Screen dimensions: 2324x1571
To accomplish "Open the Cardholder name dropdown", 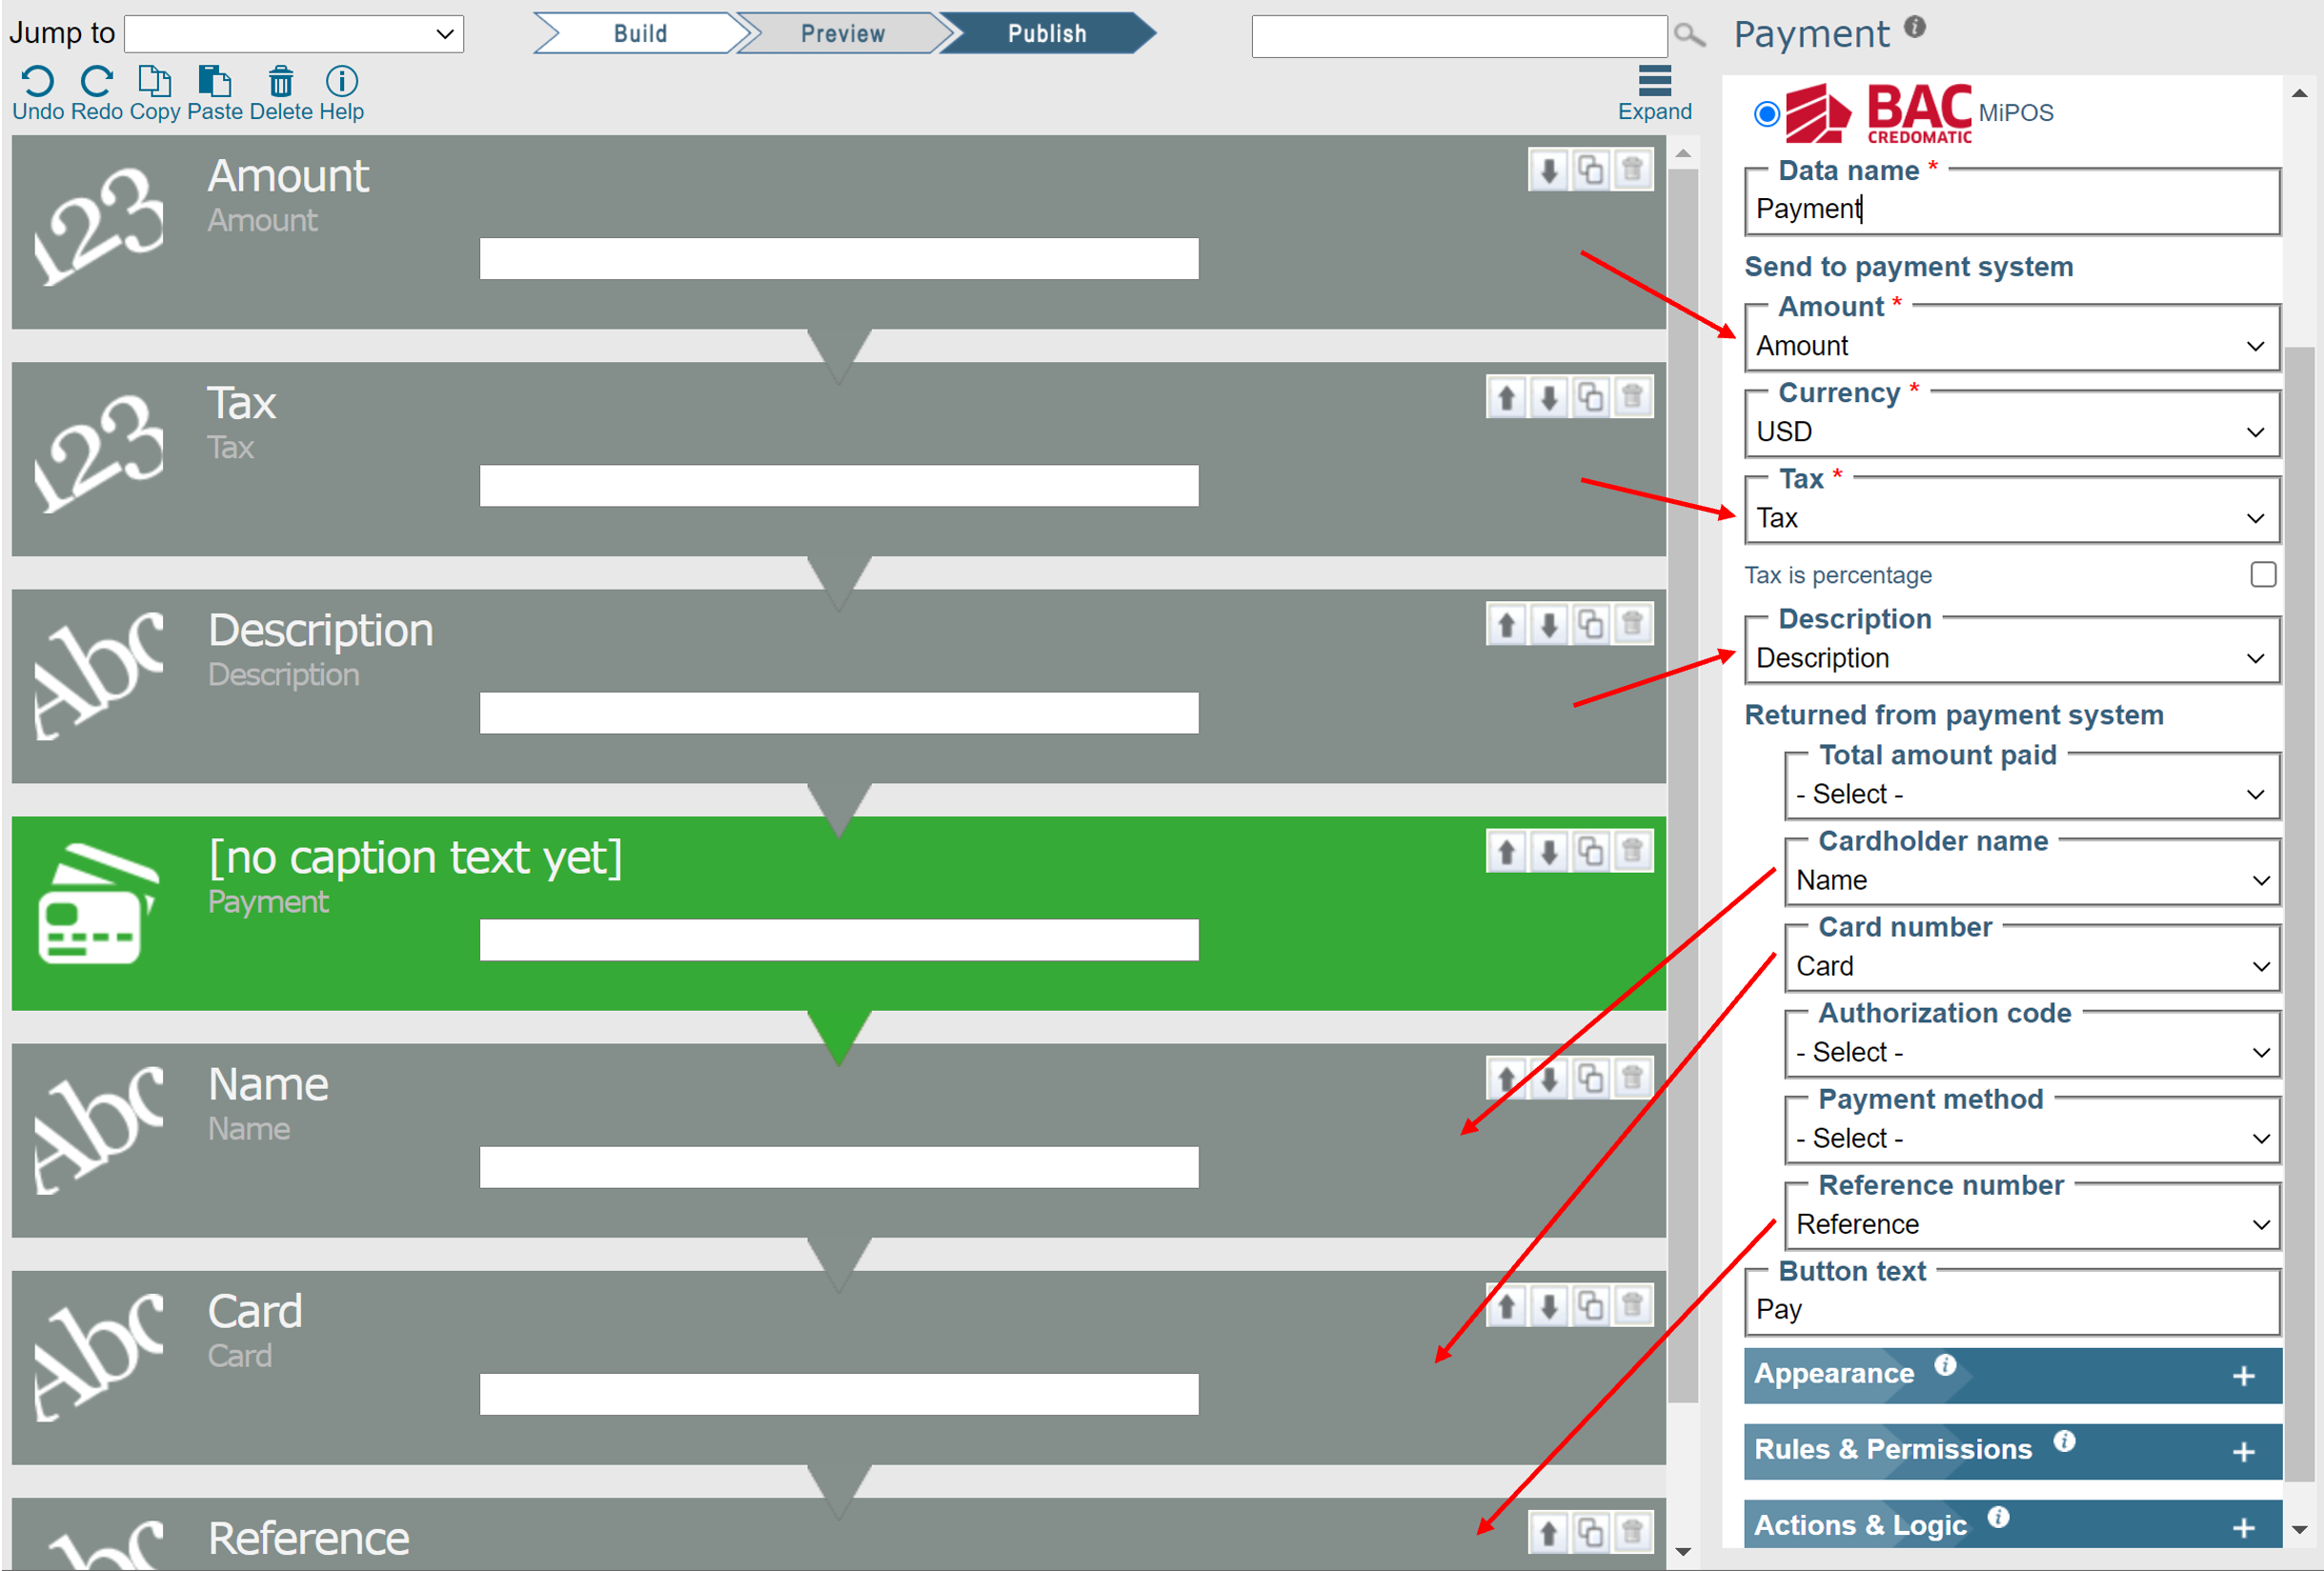I will (x=2032, y=880).
